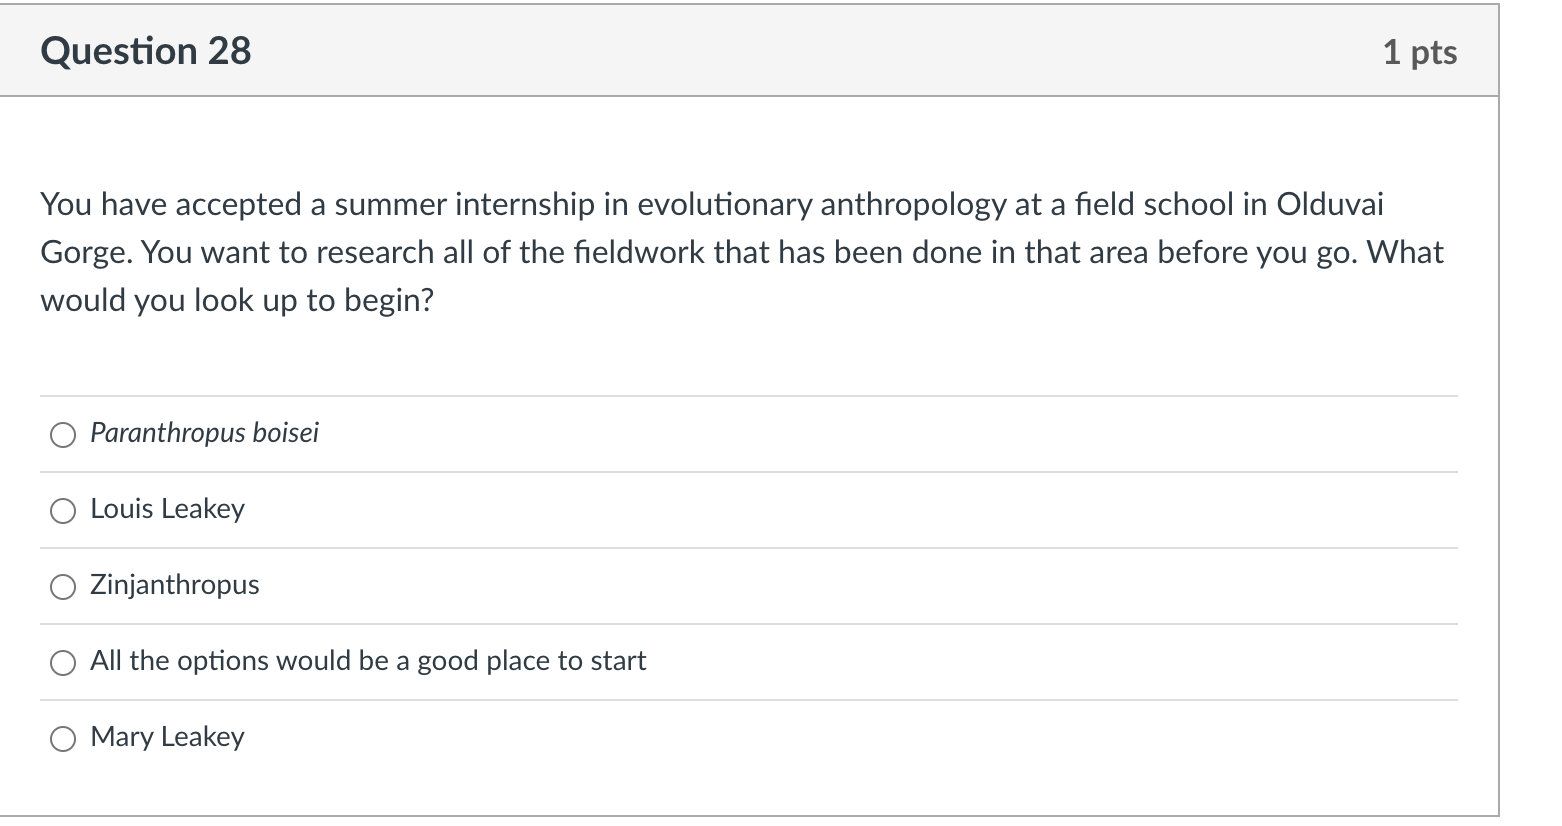This screenshot has width=1562, height=826.
Task: Click the word 'Gorge.' in the prompt
Action: [86, 252]
